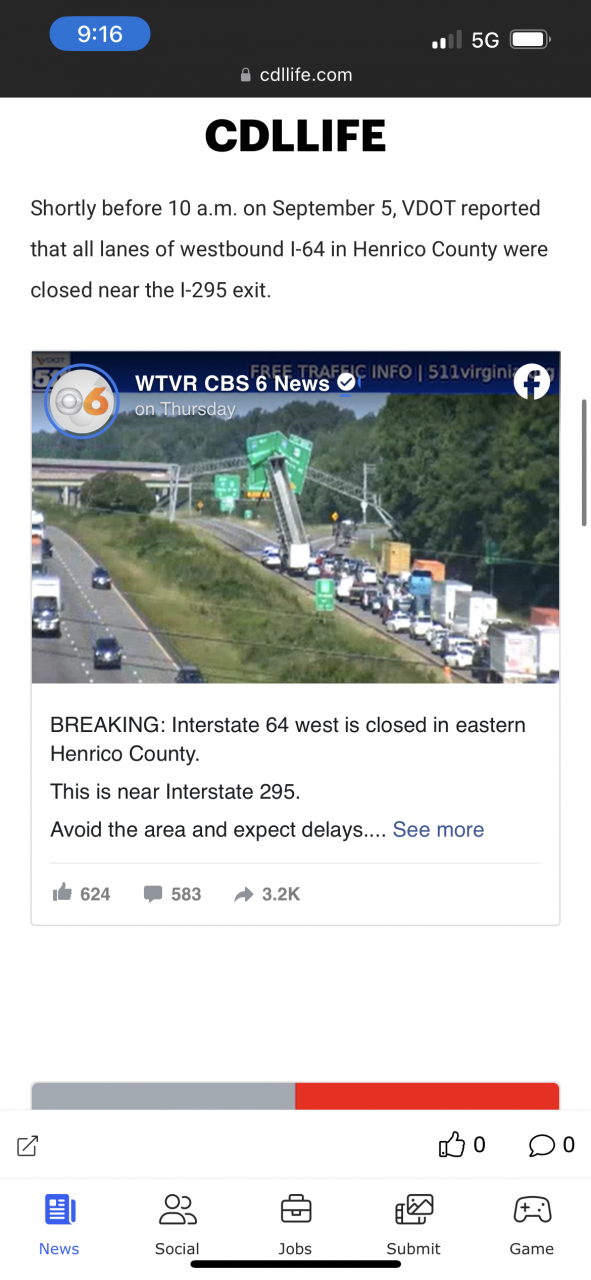Open the Social tab

click(177, 1225)
